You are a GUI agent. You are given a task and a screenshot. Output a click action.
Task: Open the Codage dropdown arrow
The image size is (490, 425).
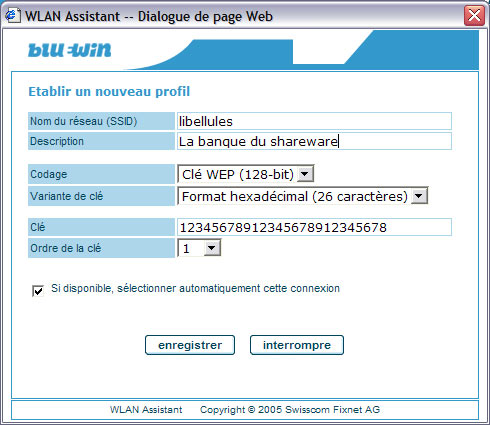click(305, 174)
